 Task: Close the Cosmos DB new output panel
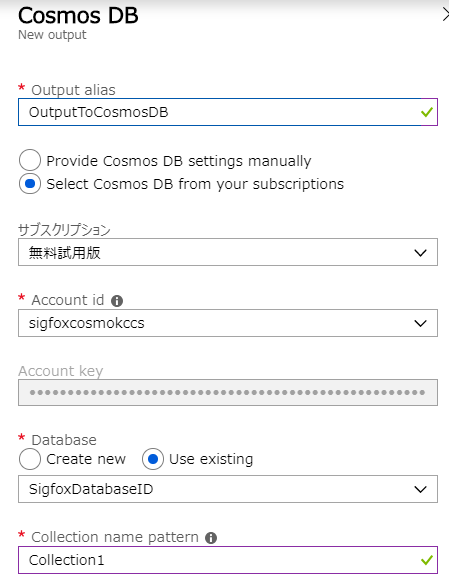pyautogui.click(x=445, y=15)
